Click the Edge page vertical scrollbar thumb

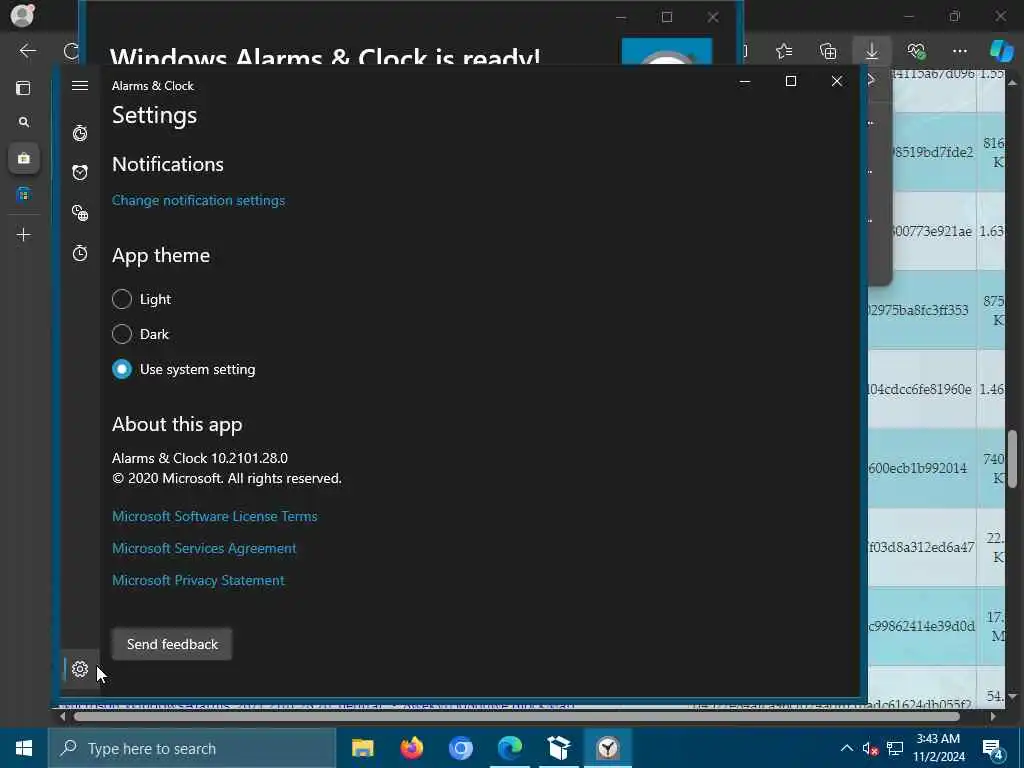coord(1012,458)
